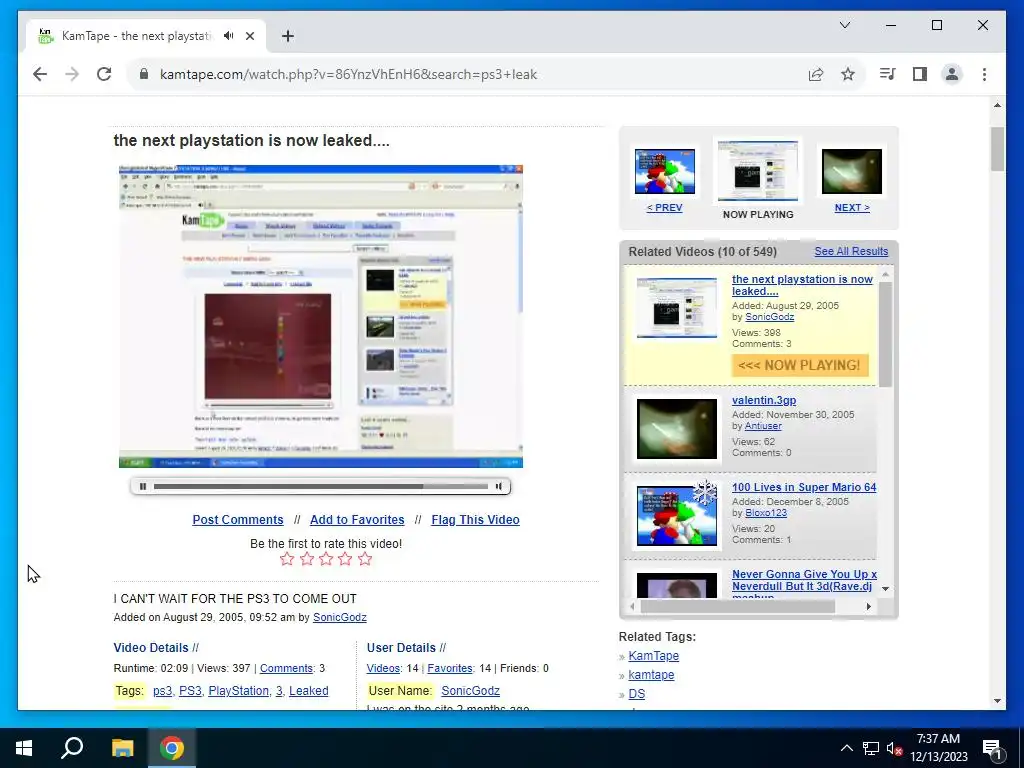The width and height of the screenshot is (1024, 768).
Task: Click the PlayStation tag
Action: pos(238,691)
